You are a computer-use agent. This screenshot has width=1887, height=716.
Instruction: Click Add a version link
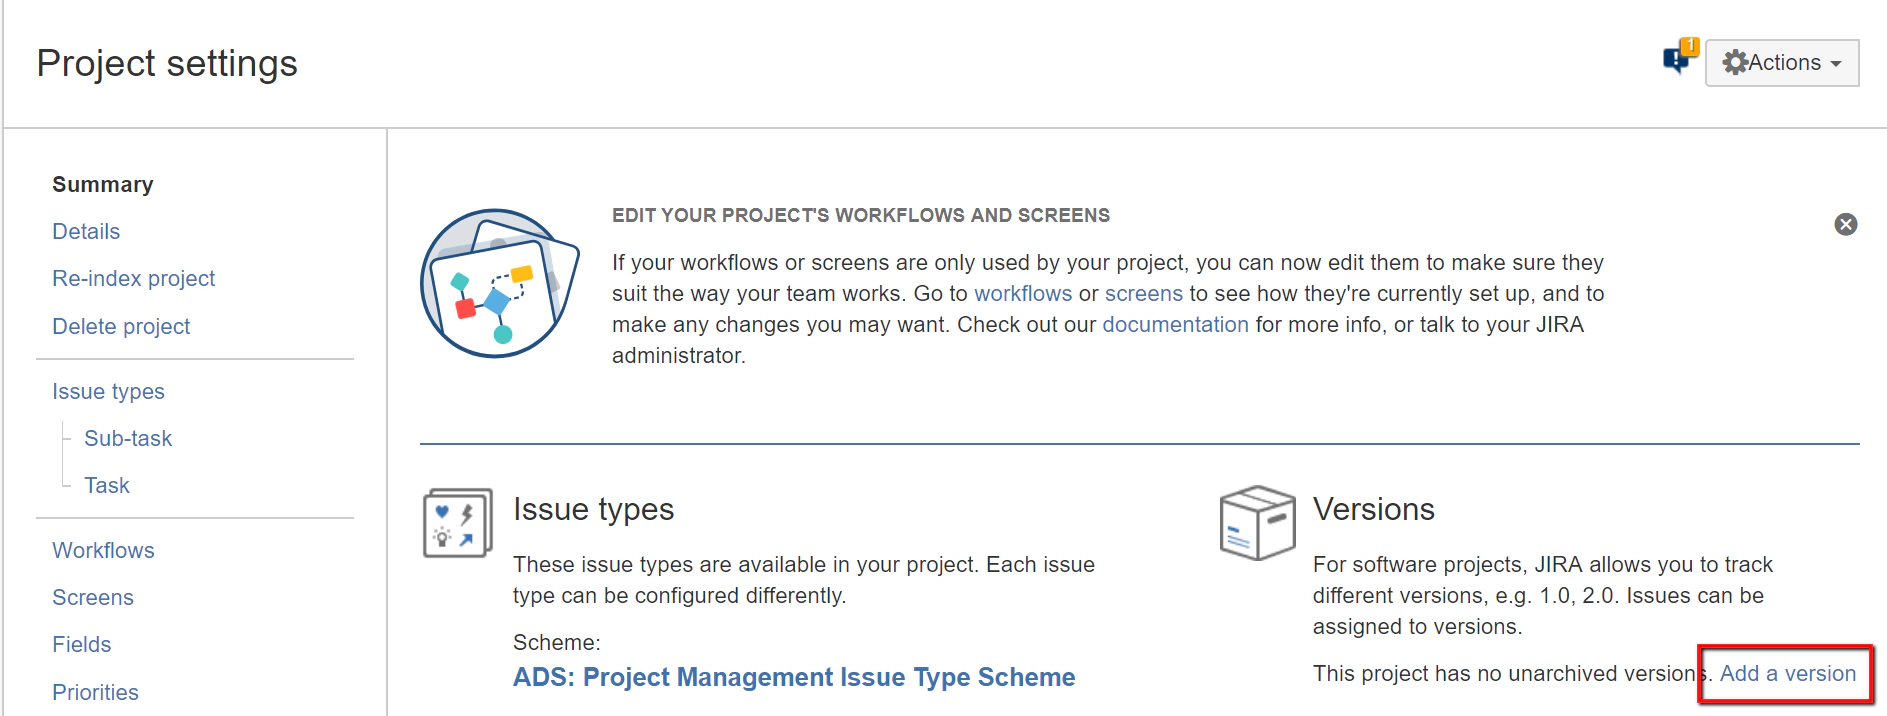pyautogui.click(x=1787, y=673)
